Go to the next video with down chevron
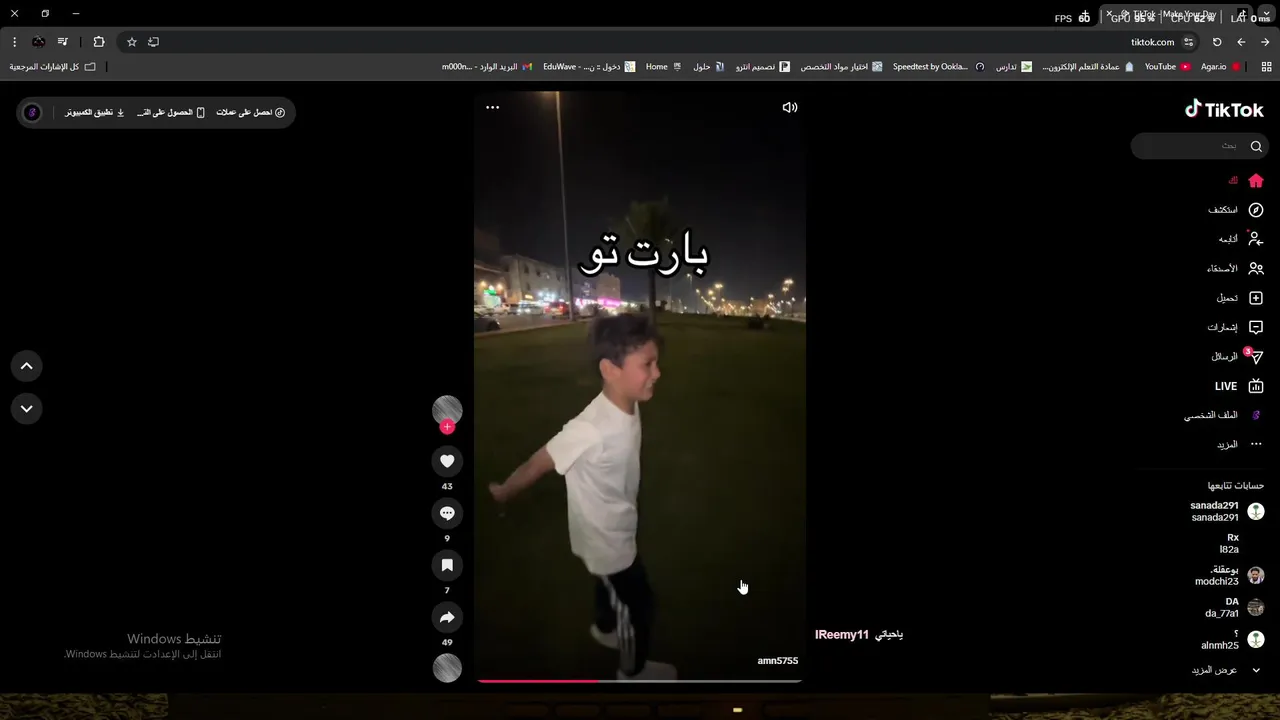This screenshot has width=1280, height=720. 27,408
